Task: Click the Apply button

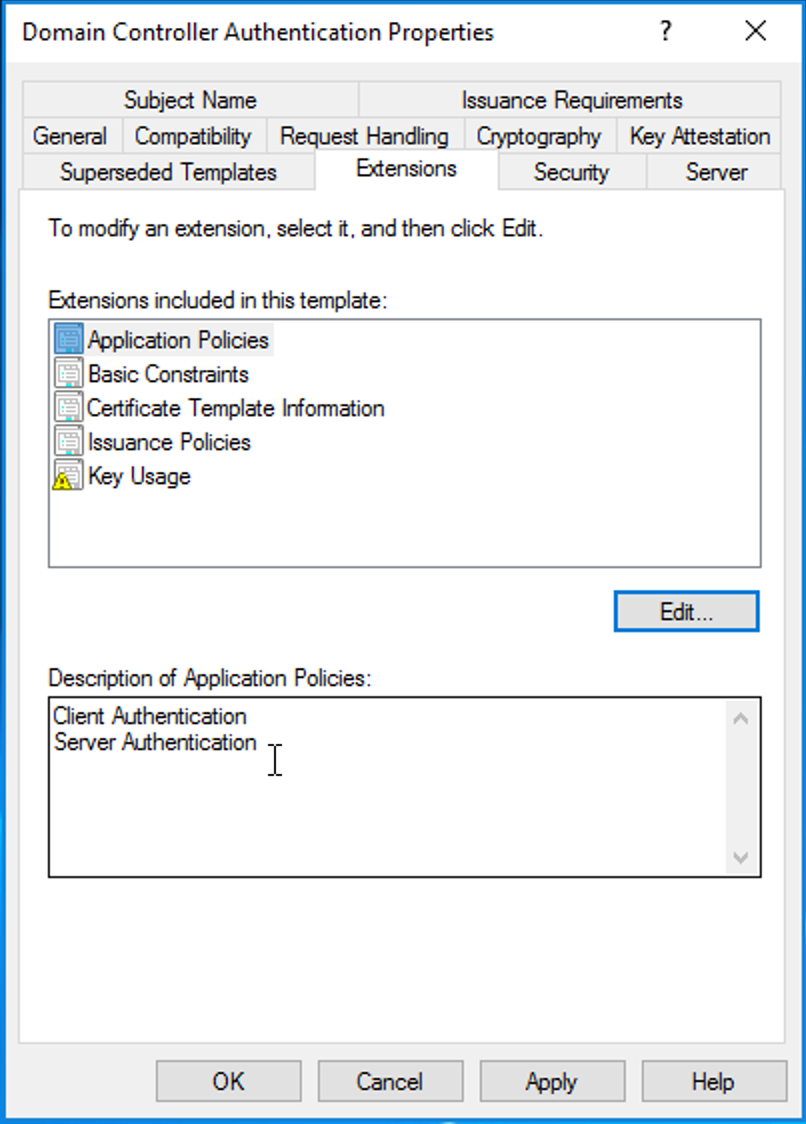Action: [x=551, y=1081]
